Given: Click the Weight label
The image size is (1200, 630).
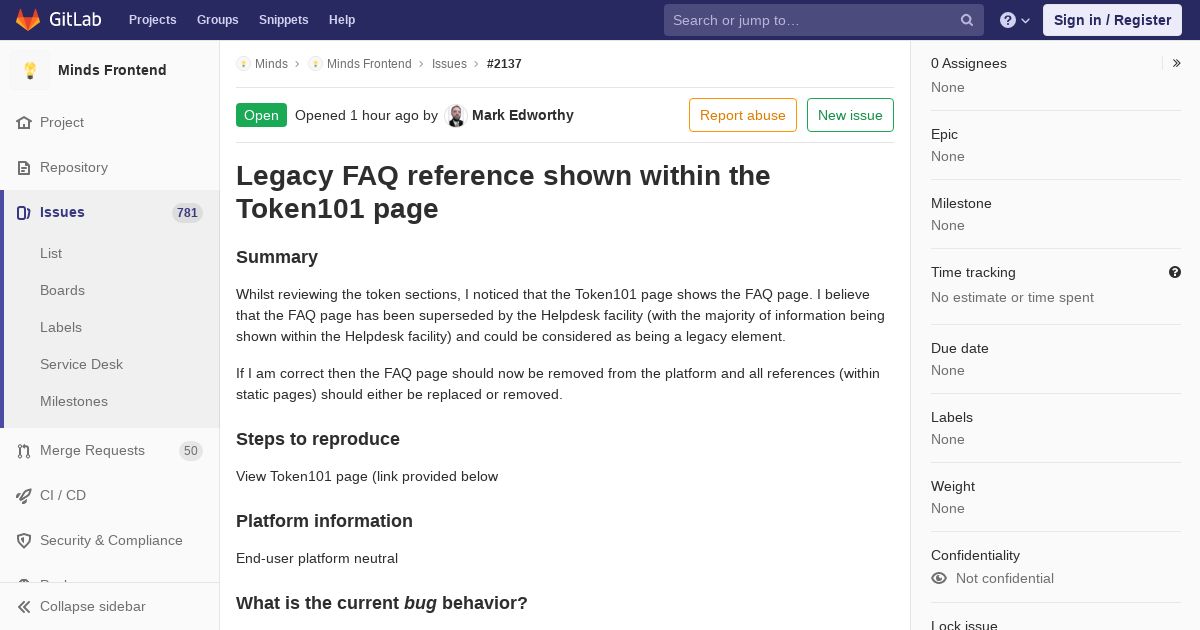Looking at the screenshot, I should (953, 486).
